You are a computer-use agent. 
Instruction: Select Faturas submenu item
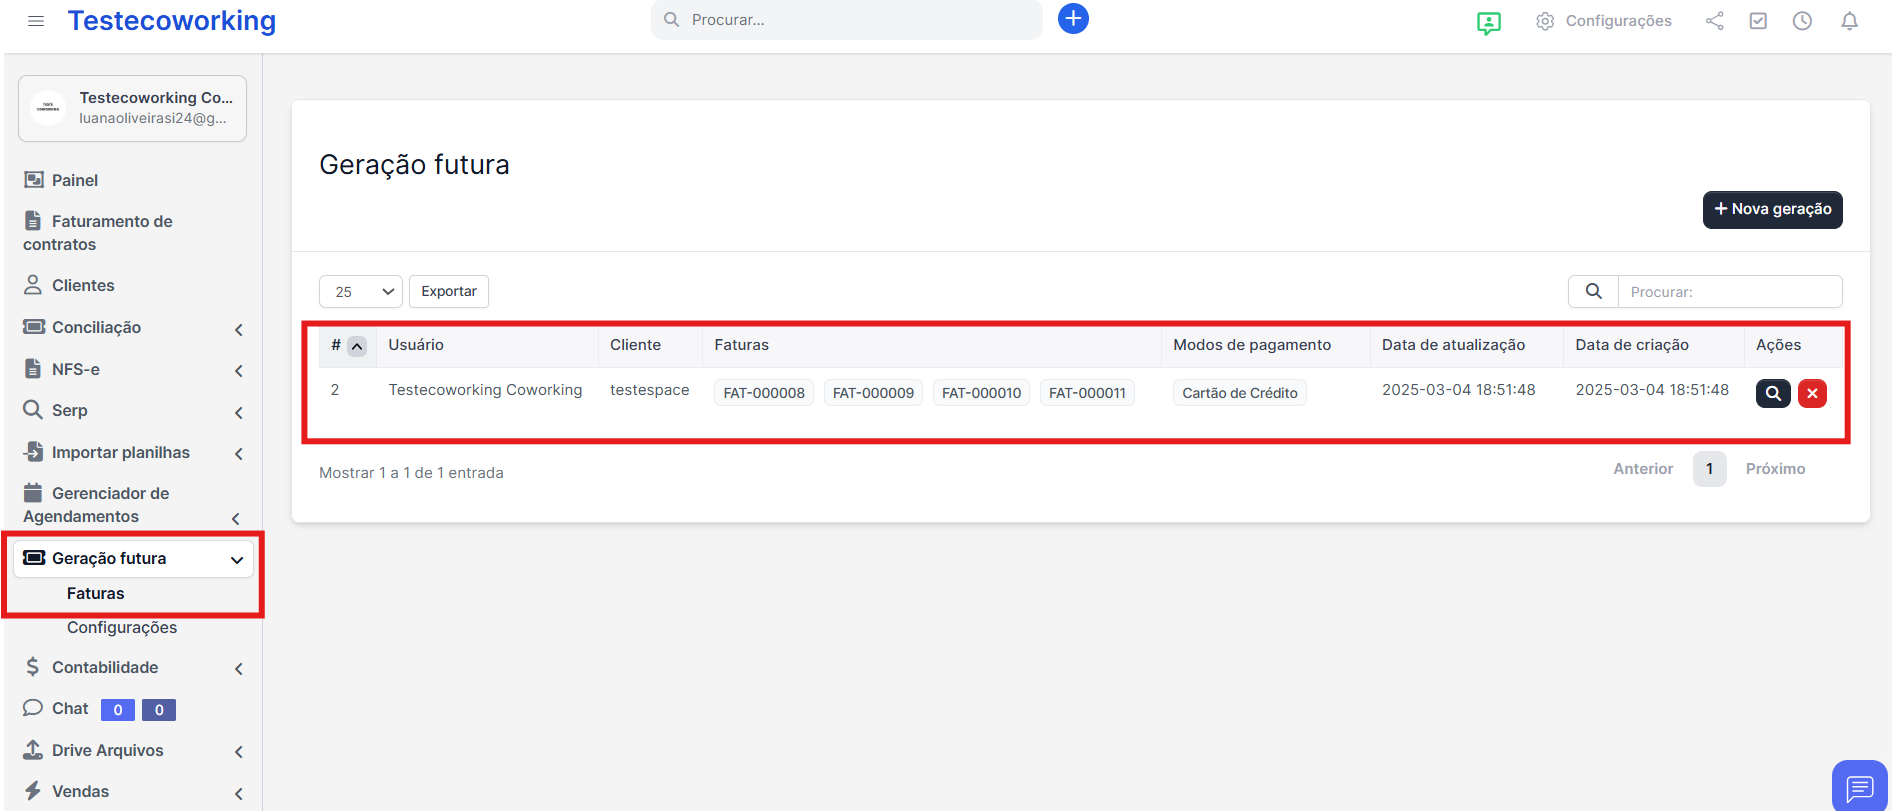(x=96, y=594)
